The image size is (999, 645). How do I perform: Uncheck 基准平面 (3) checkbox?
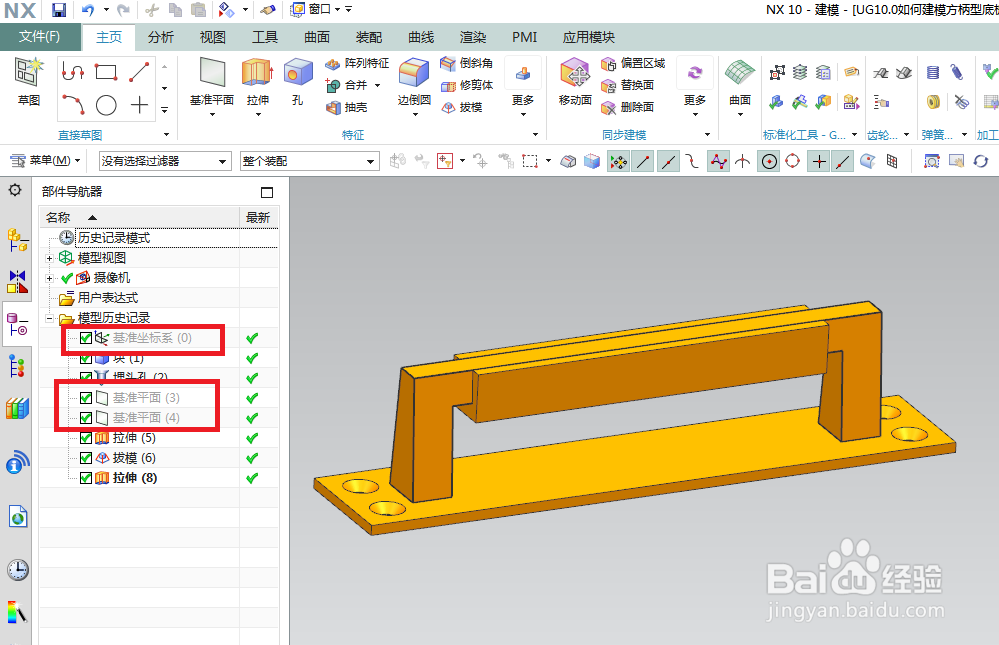point(86,398)
